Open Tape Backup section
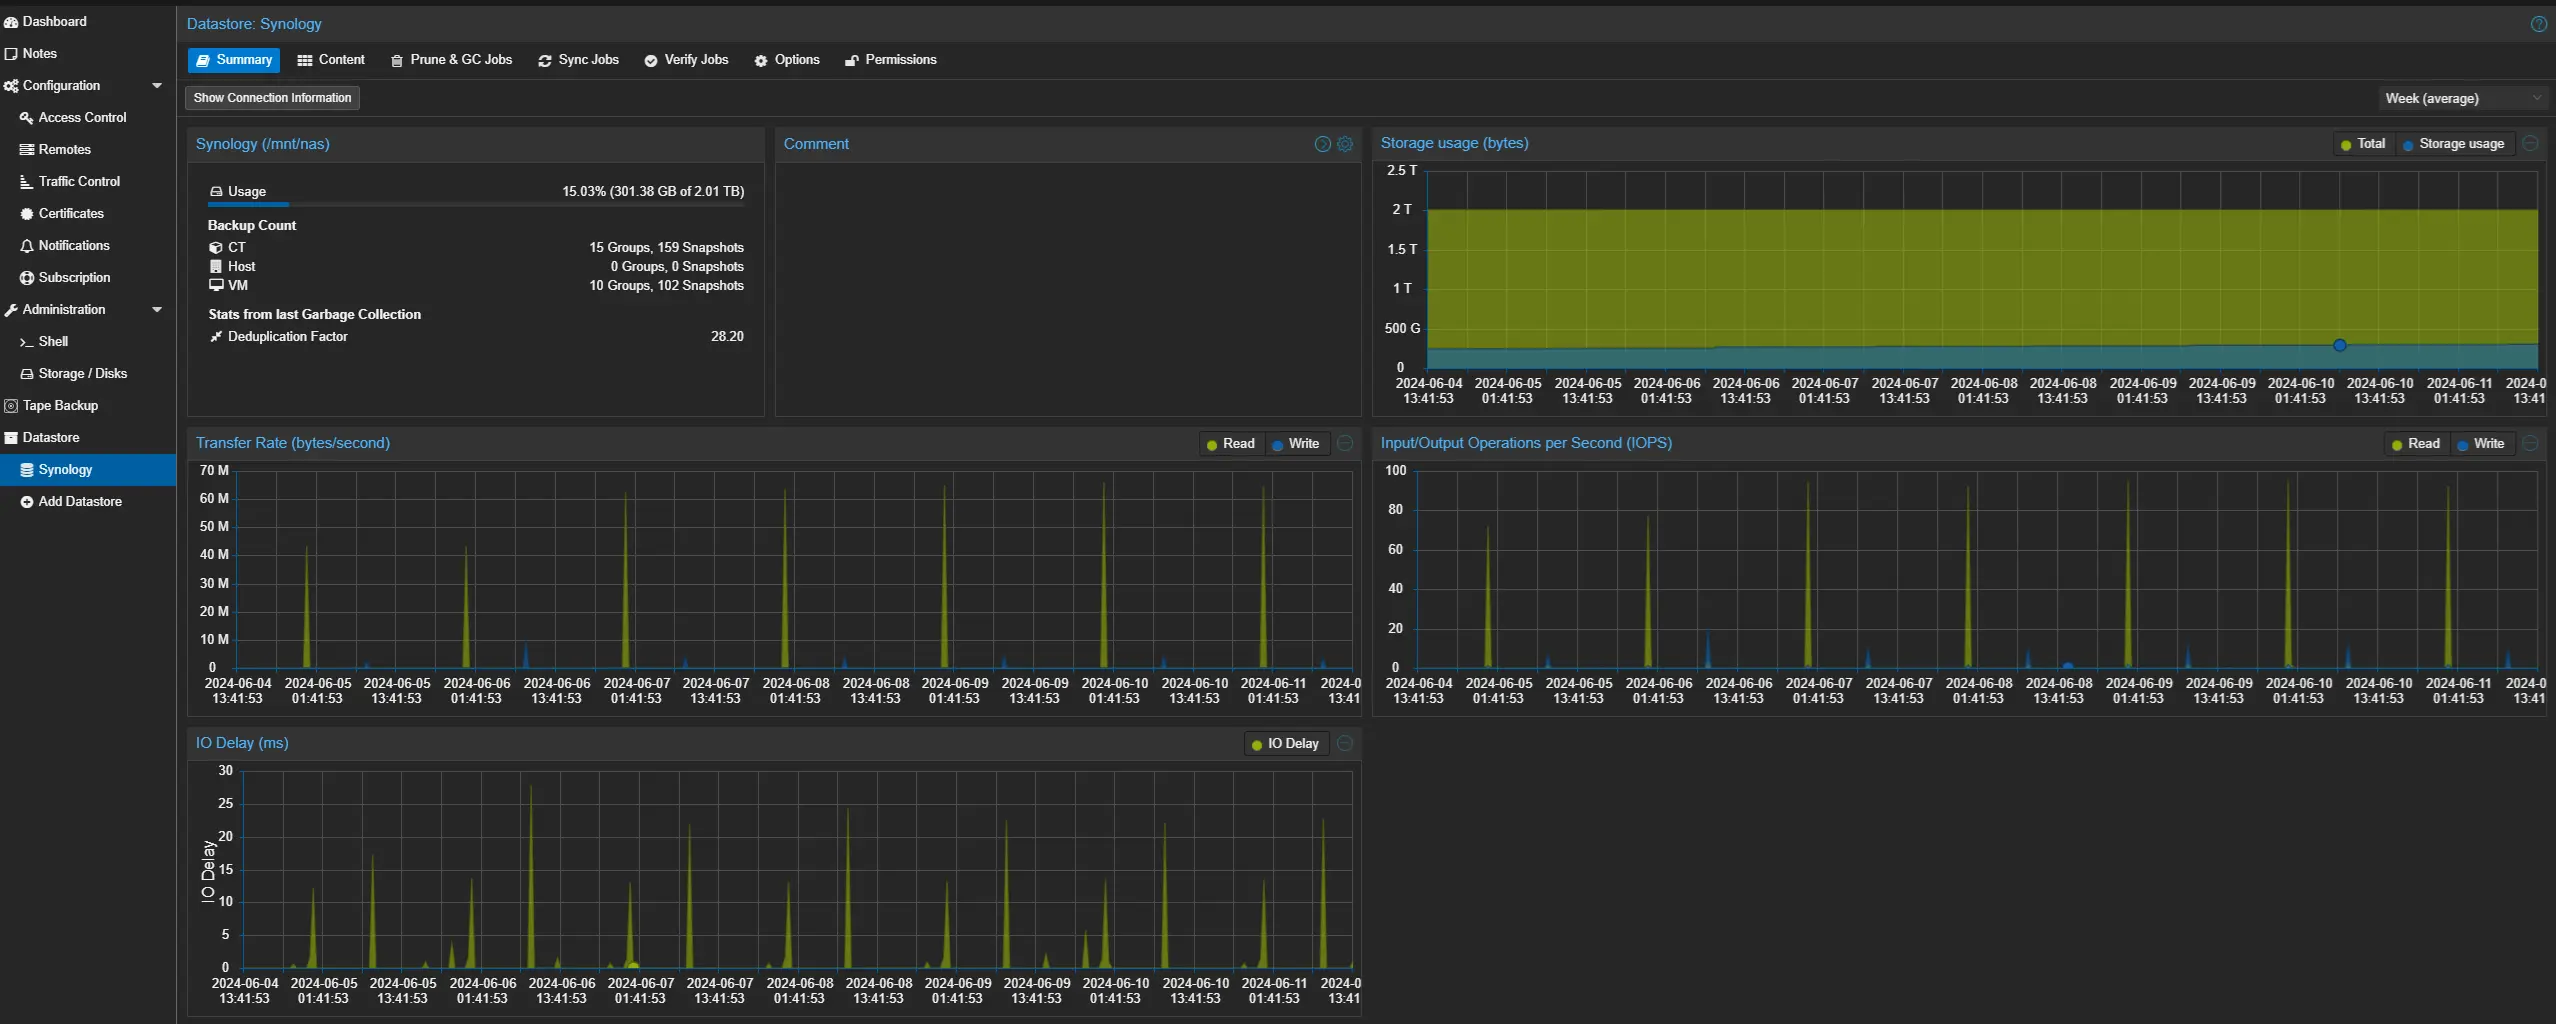 click(60, 406)
